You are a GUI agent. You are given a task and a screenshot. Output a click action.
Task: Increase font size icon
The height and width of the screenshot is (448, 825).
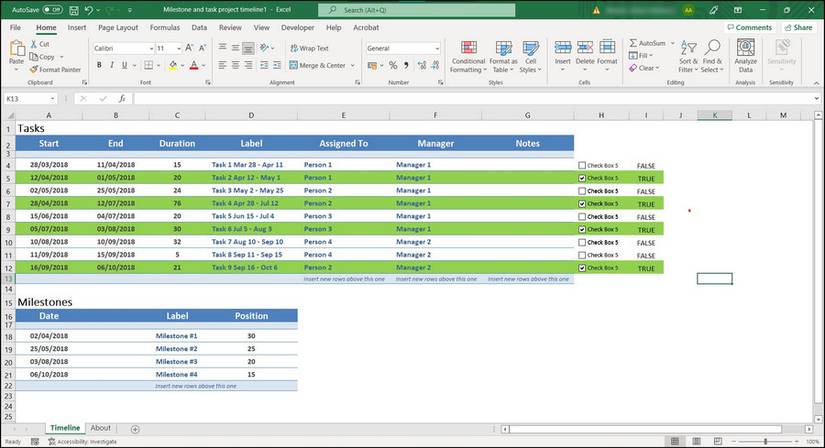(189, 48)
